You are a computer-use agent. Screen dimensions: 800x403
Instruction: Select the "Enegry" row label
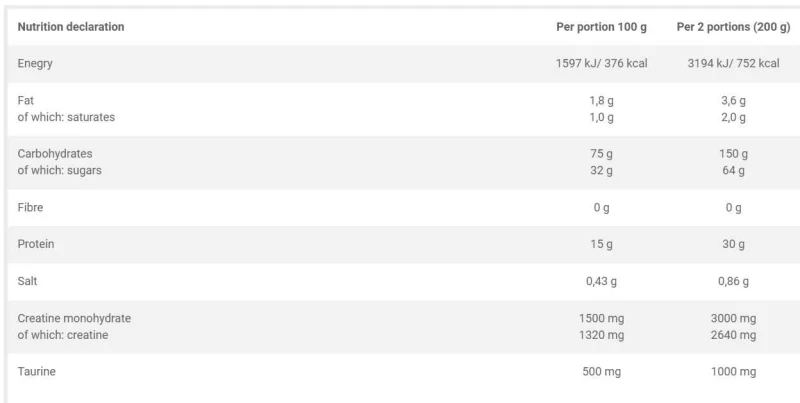coord(36,64)
